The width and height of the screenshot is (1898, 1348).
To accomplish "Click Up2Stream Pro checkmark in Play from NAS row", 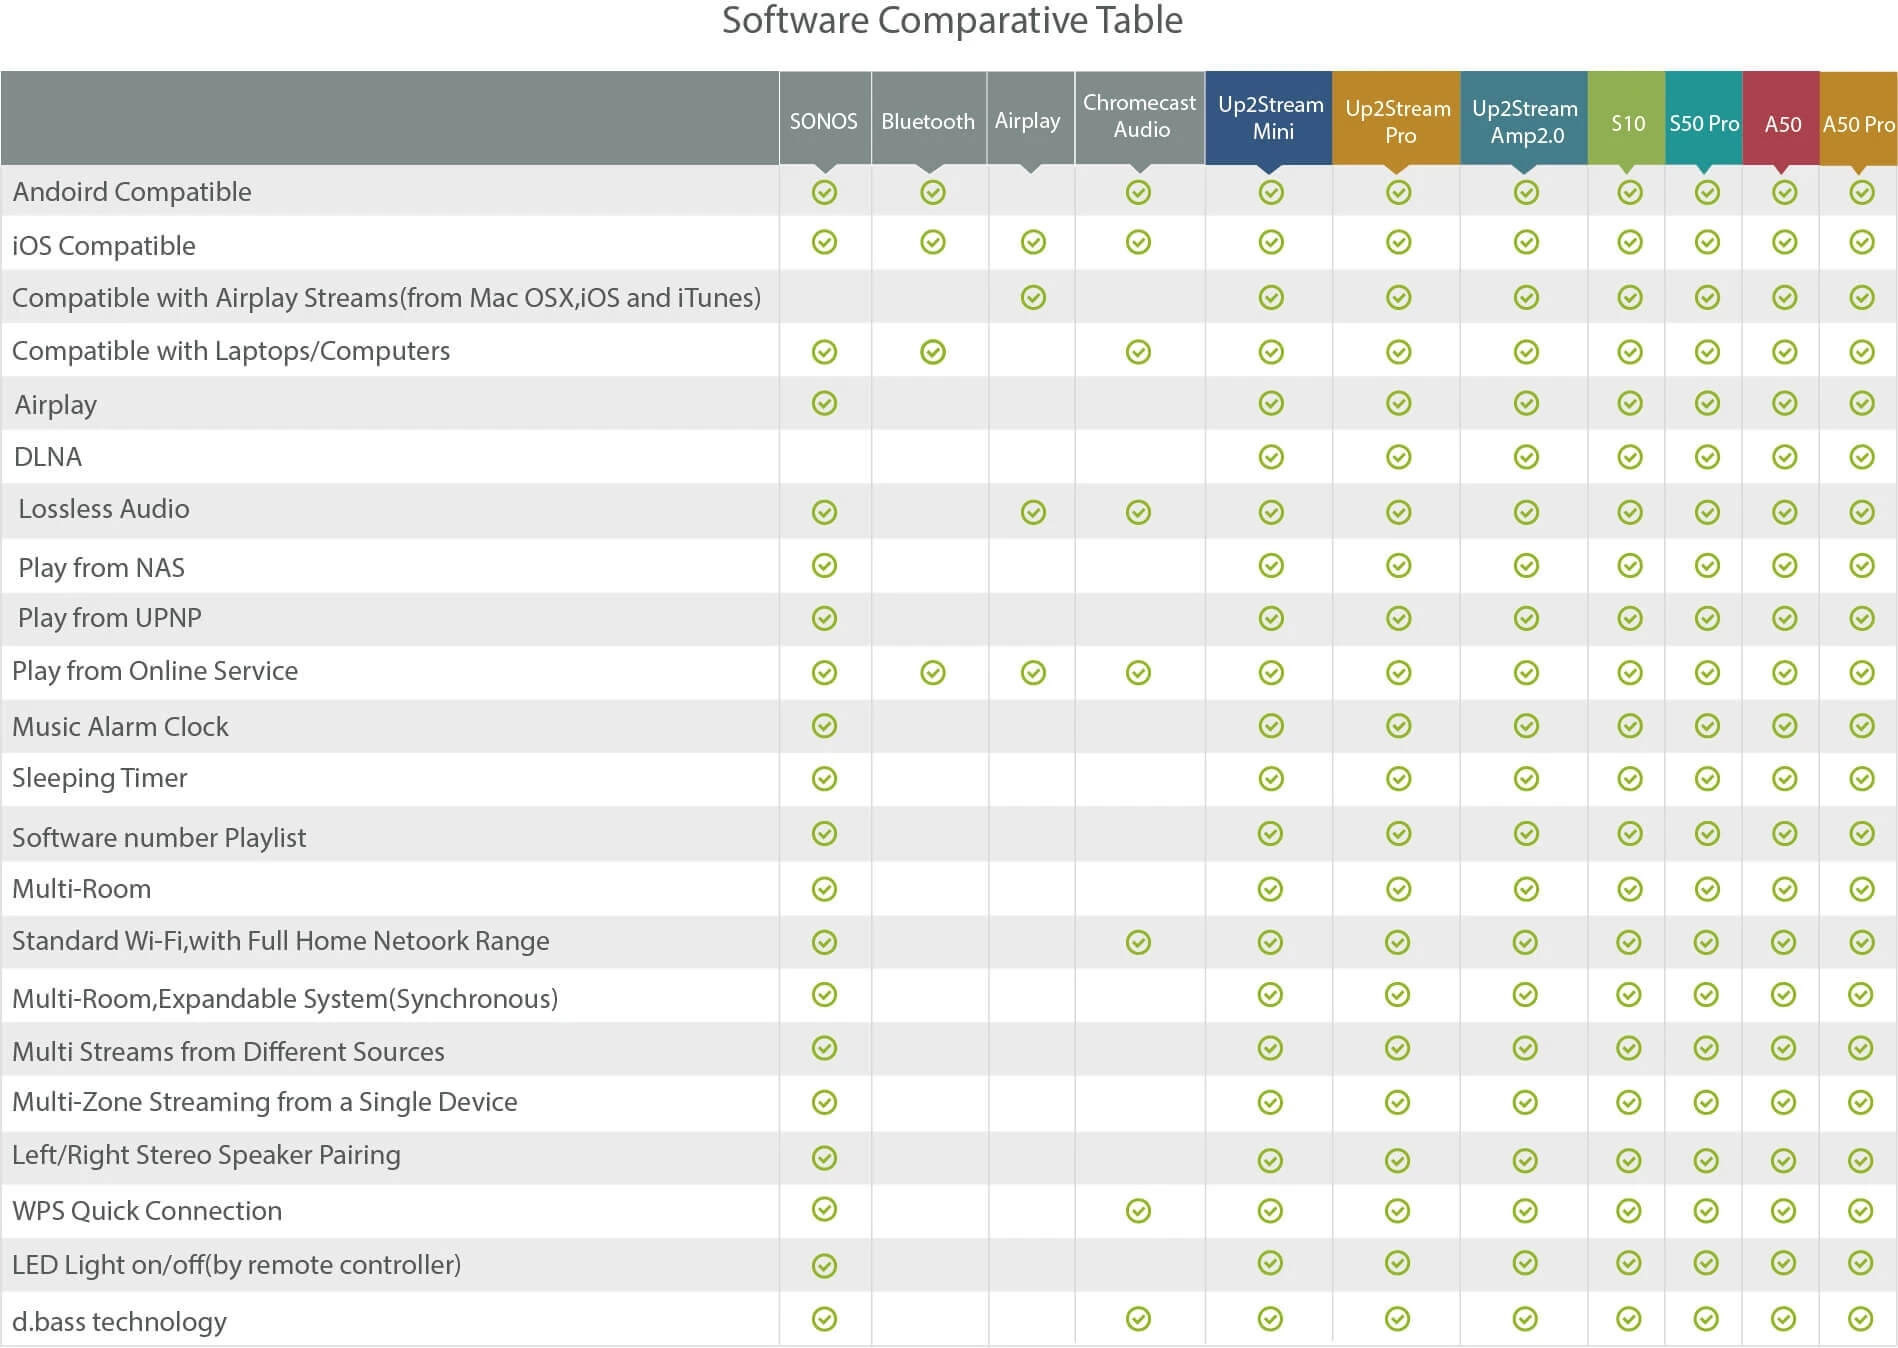I will pyautogui.click(x=1398, y=566).
